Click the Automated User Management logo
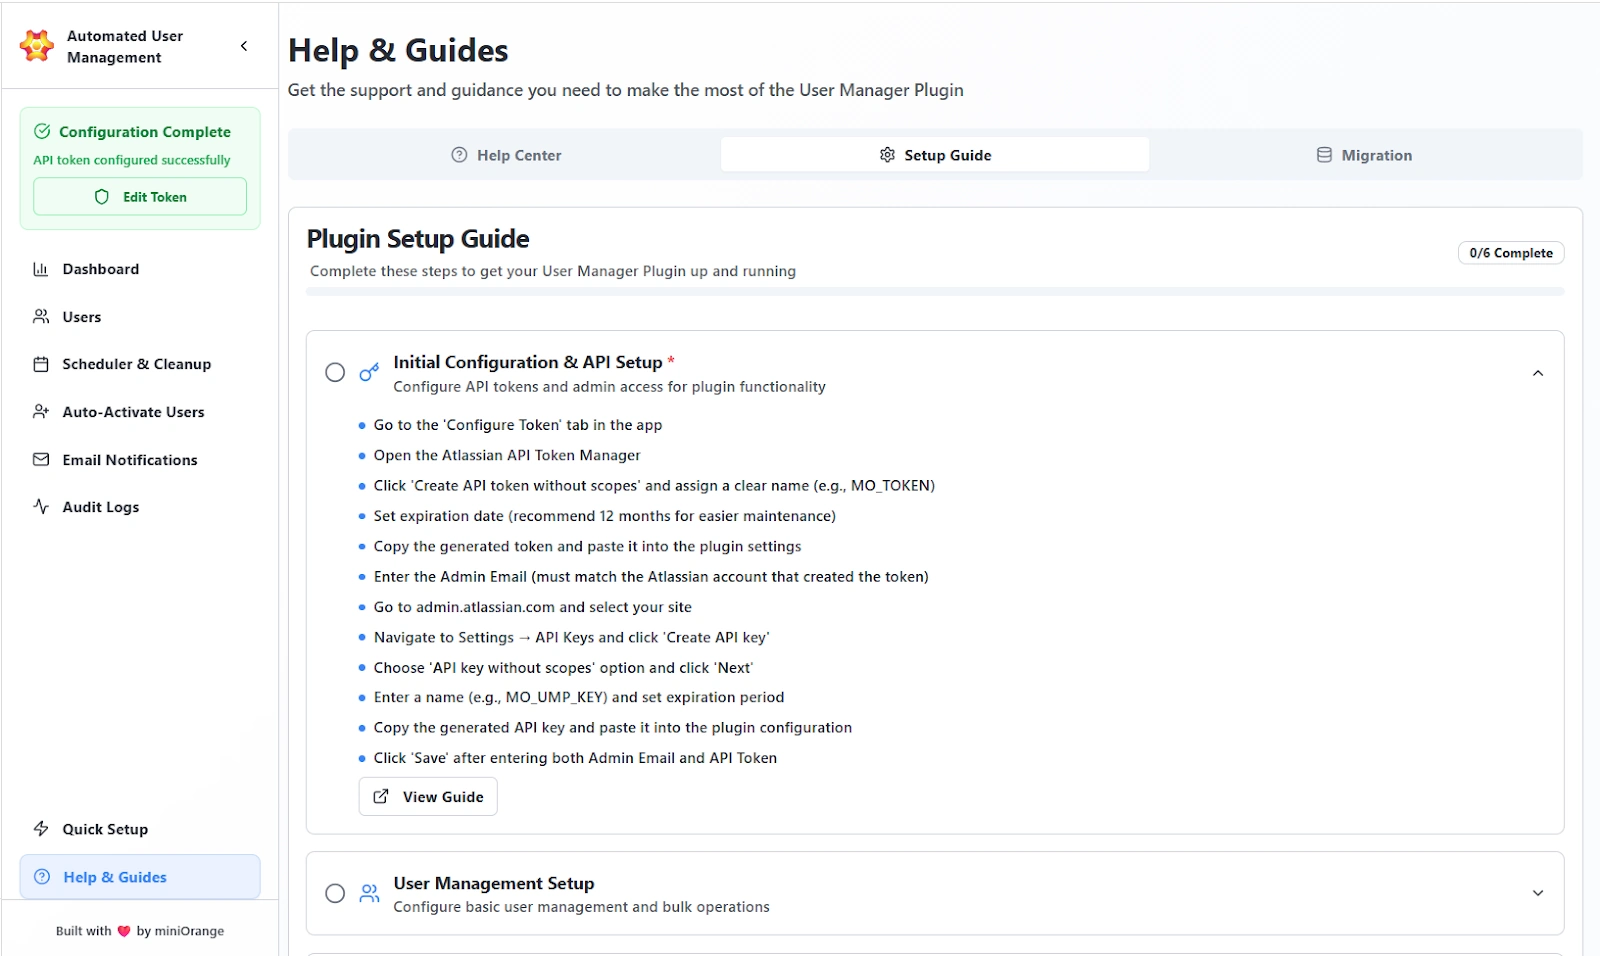 [x=36, y=46]
